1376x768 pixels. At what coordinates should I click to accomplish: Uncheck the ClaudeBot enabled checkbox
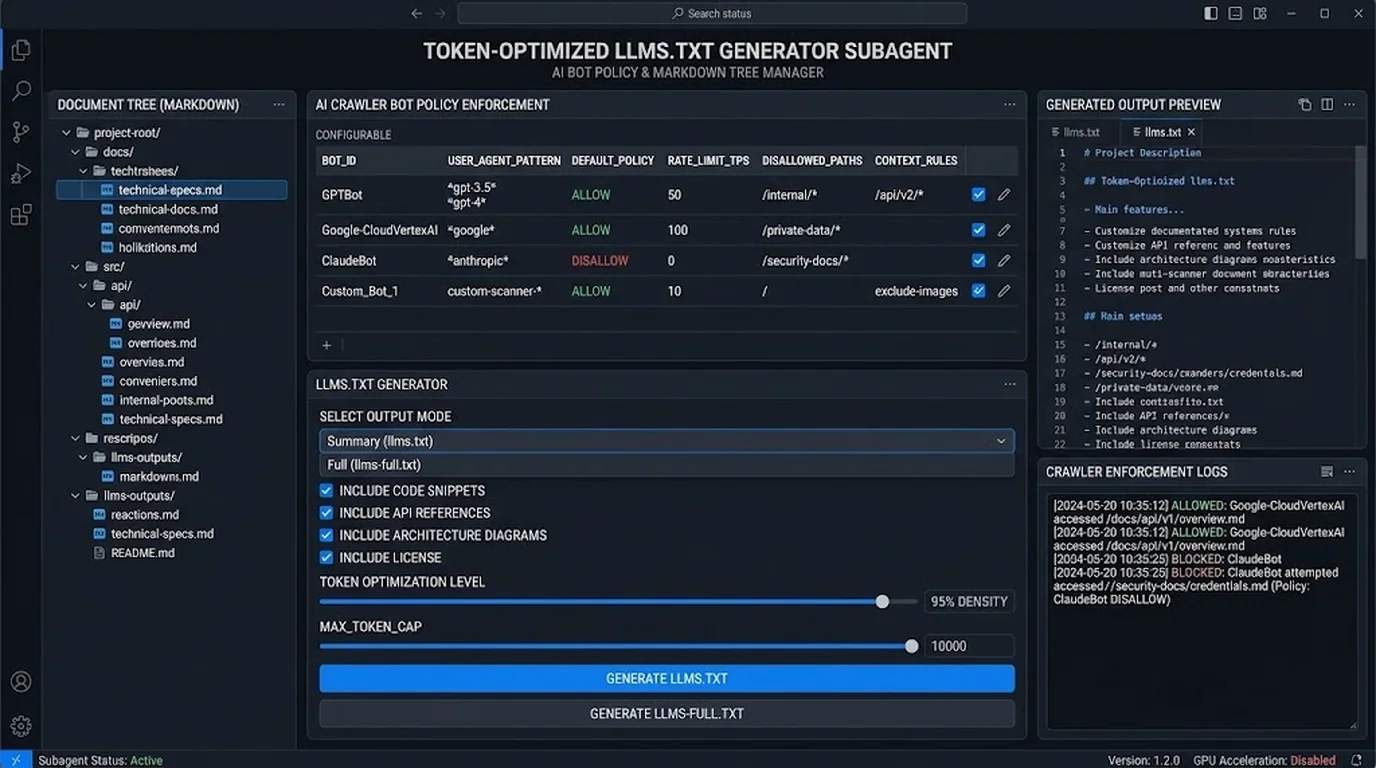pos(978,260)
